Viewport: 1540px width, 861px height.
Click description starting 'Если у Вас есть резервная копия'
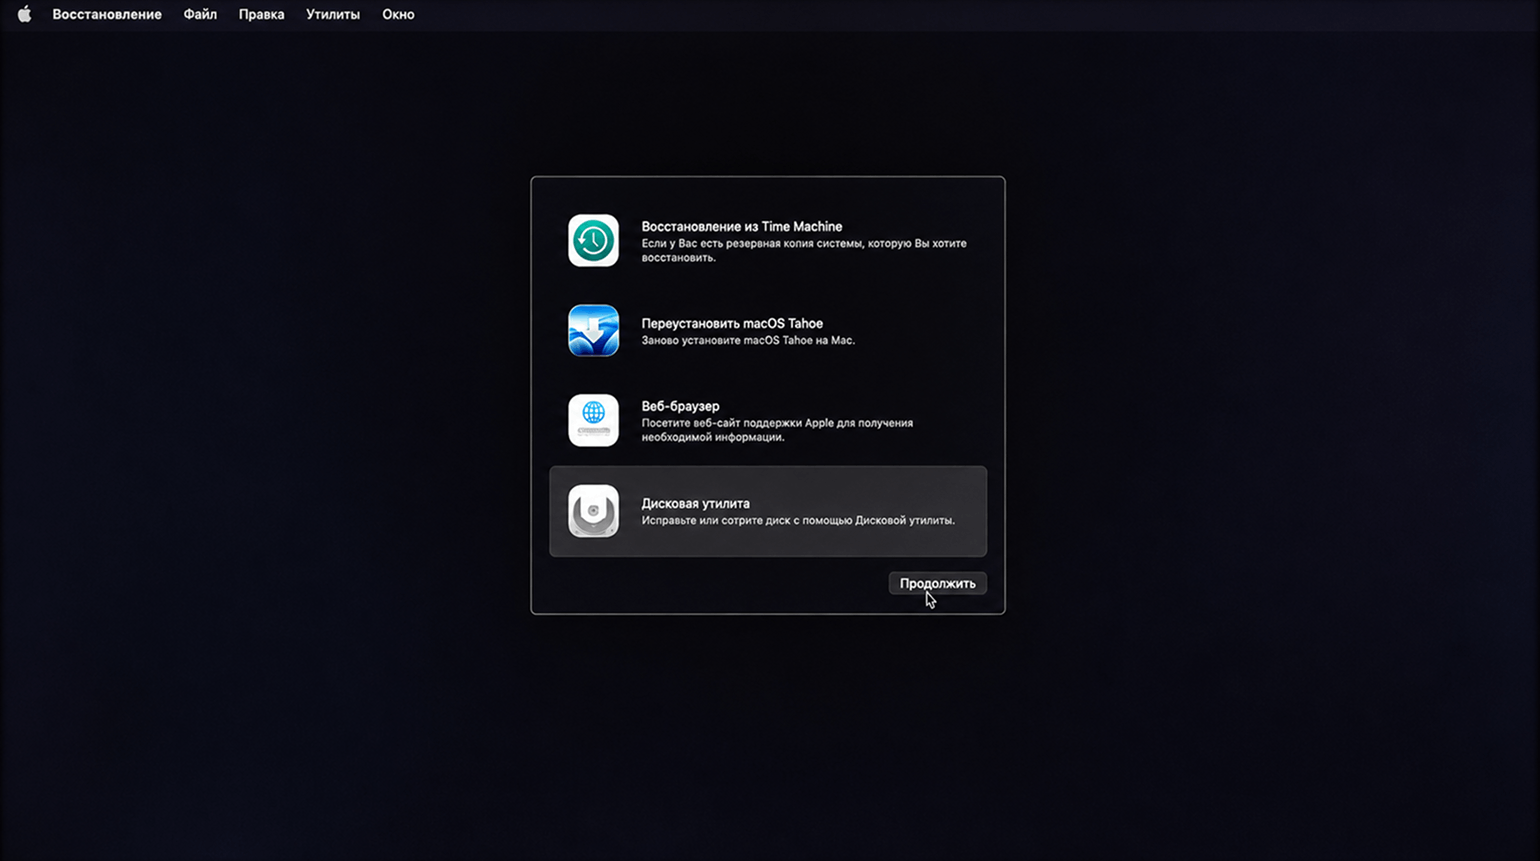coord(804,250)
